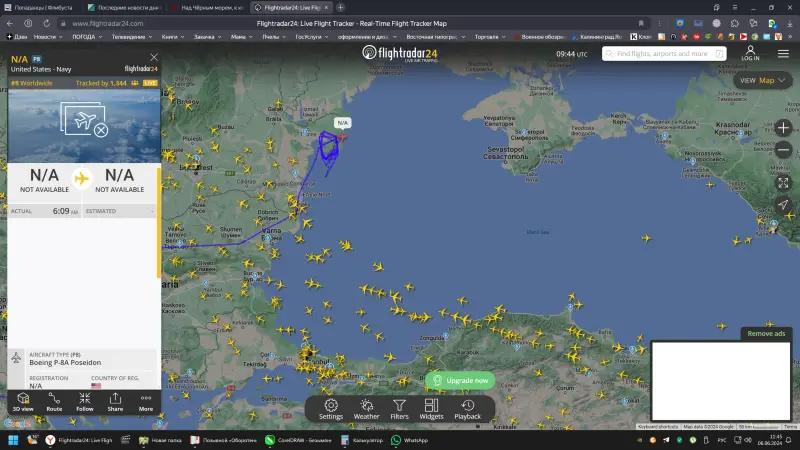Click the N/A label above tracked aircraft

coord(342,123)
